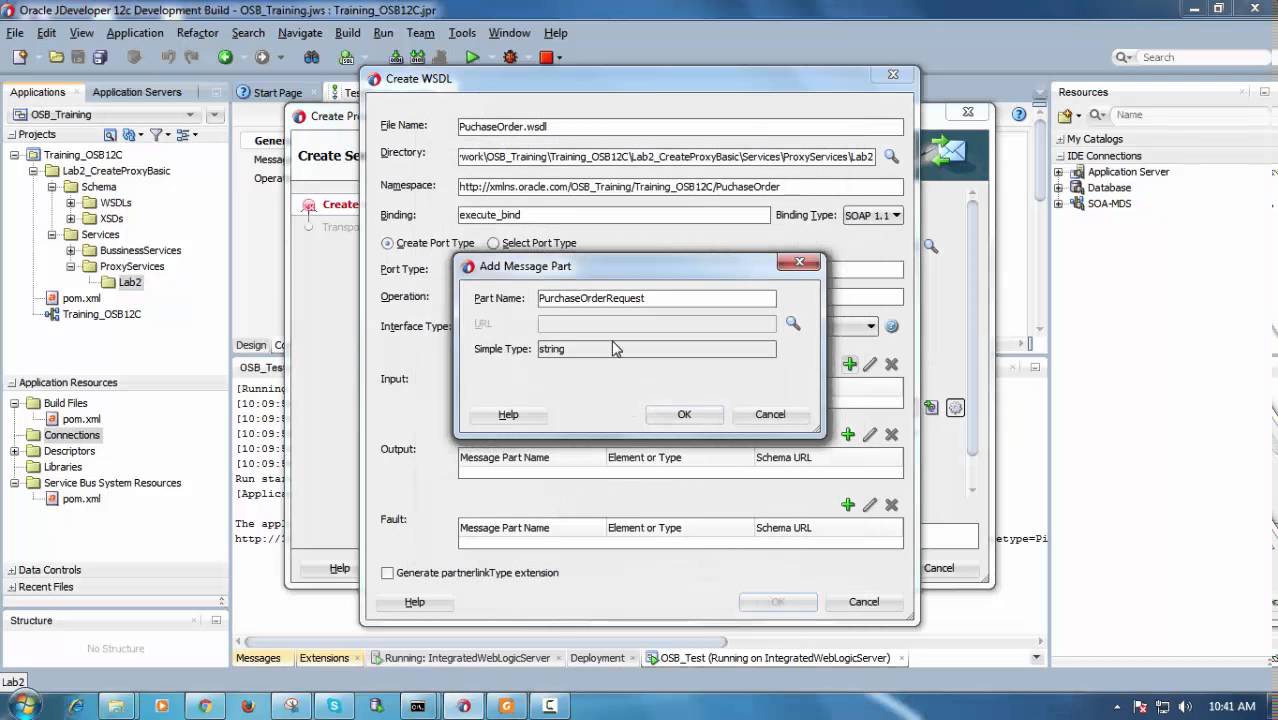The width and height of the screenshot is (1278, 720).
Task: Select the Create Port Type radio button
Action: [x=387, y=243]
